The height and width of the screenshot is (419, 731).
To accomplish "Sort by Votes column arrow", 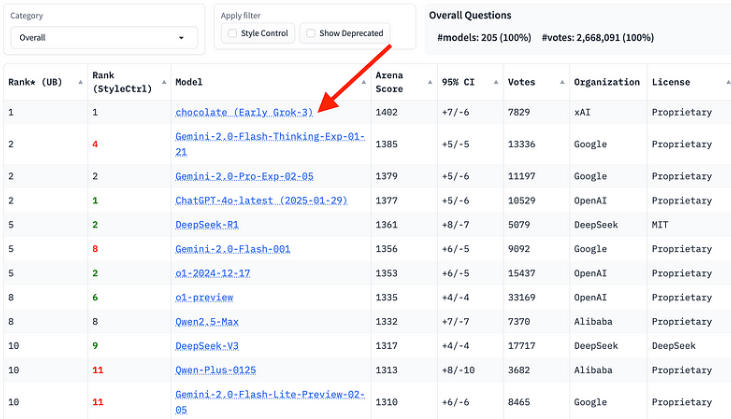I will tap(562, 82).
